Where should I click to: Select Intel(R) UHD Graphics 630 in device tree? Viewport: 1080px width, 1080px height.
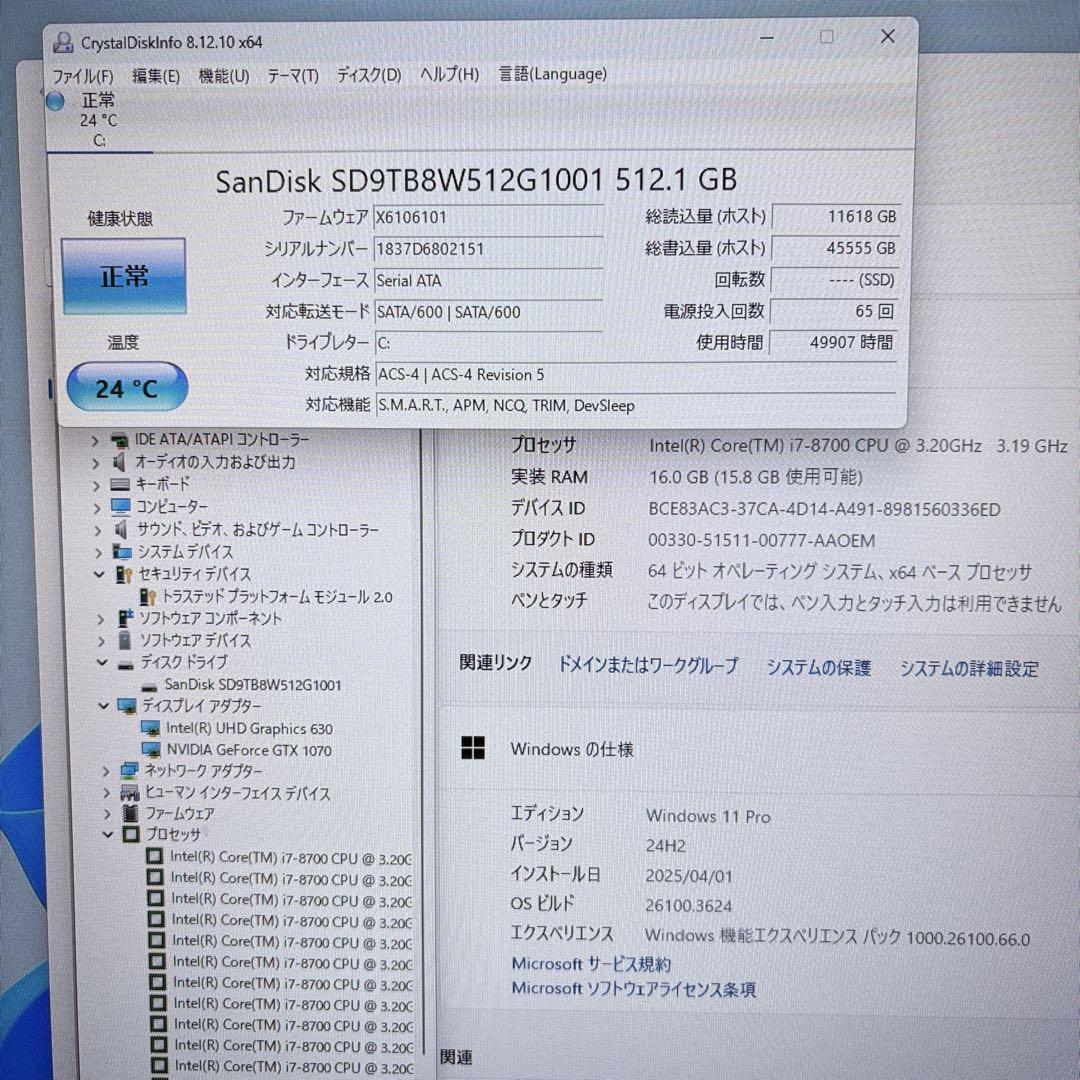[249, 729]
